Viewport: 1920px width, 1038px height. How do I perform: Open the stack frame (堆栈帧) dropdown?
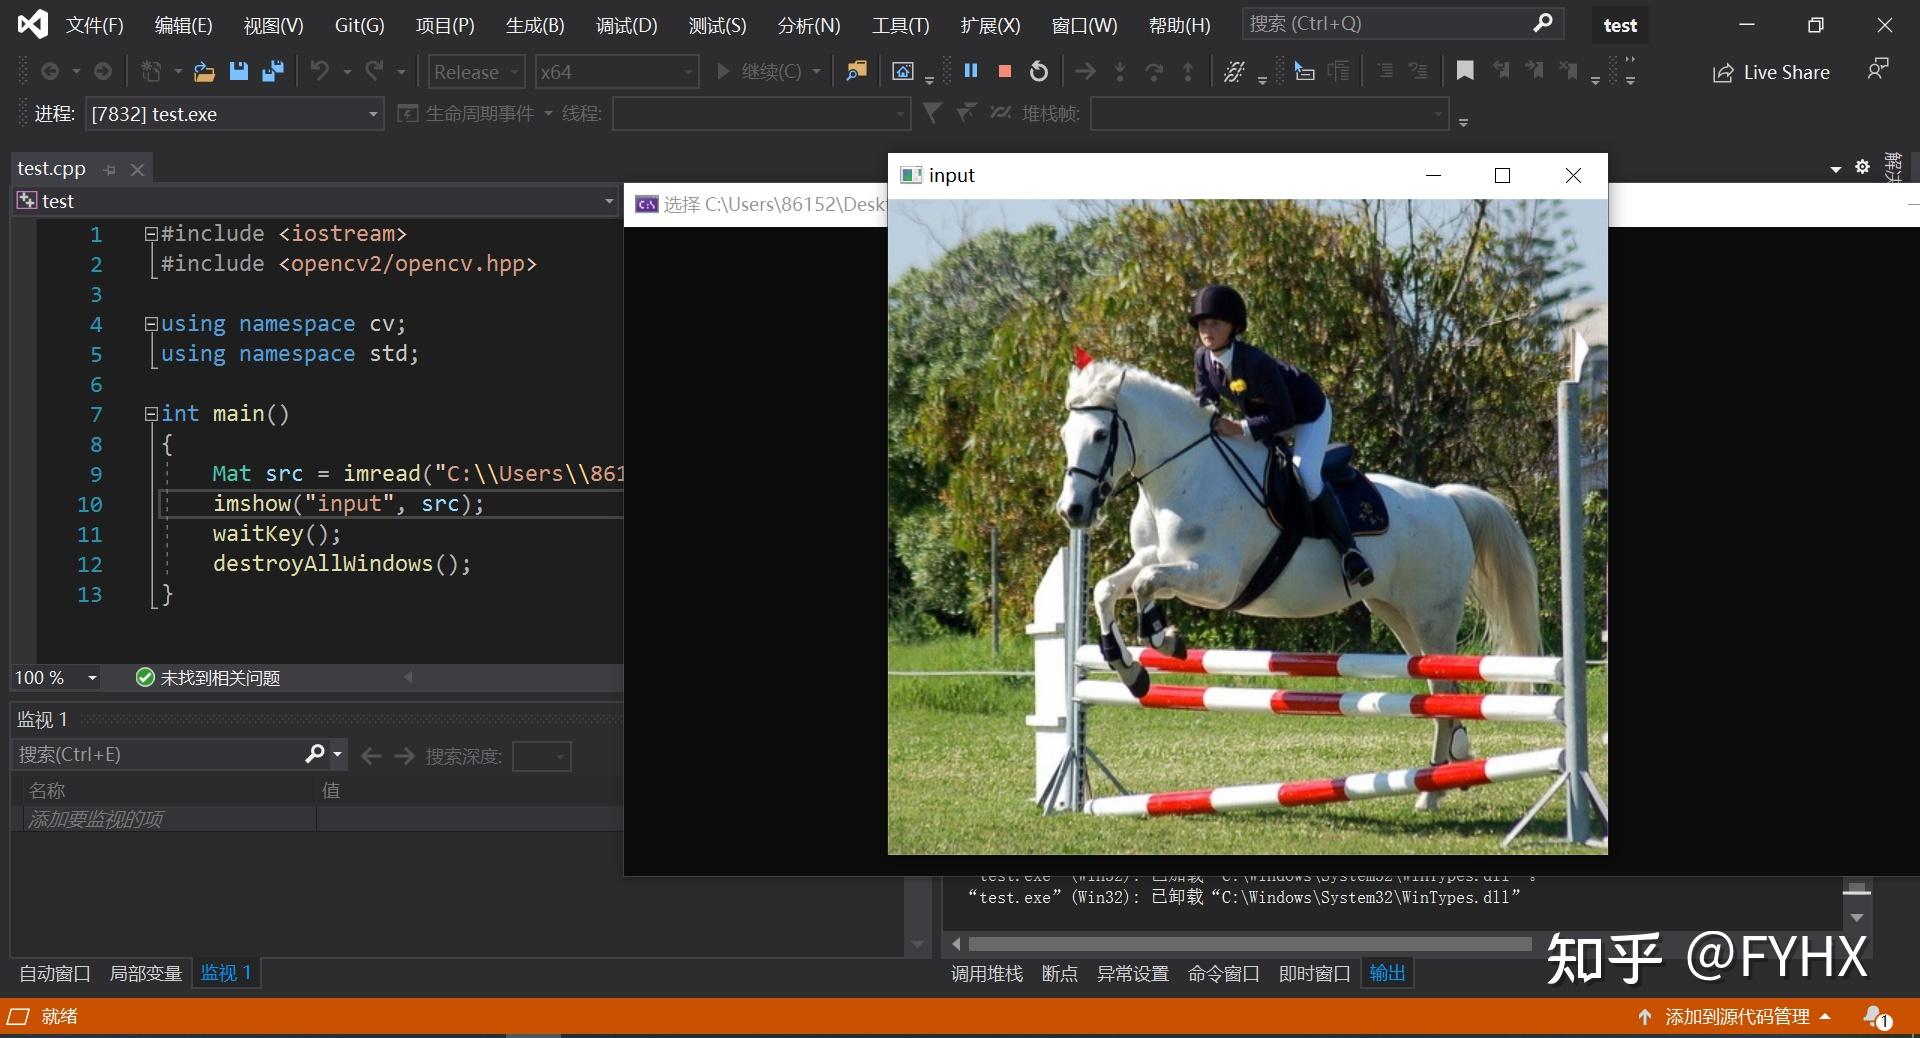(x=1269, y=114)
